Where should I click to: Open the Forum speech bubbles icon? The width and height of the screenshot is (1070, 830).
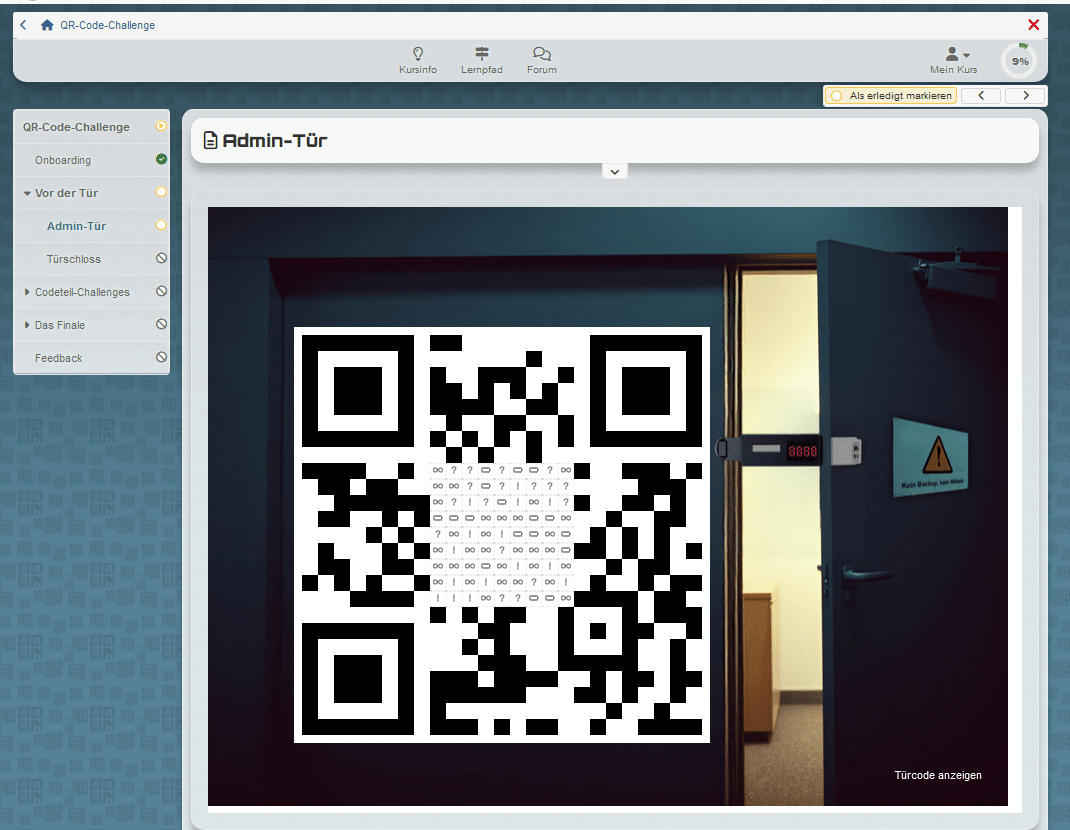[x=542, y=53]
